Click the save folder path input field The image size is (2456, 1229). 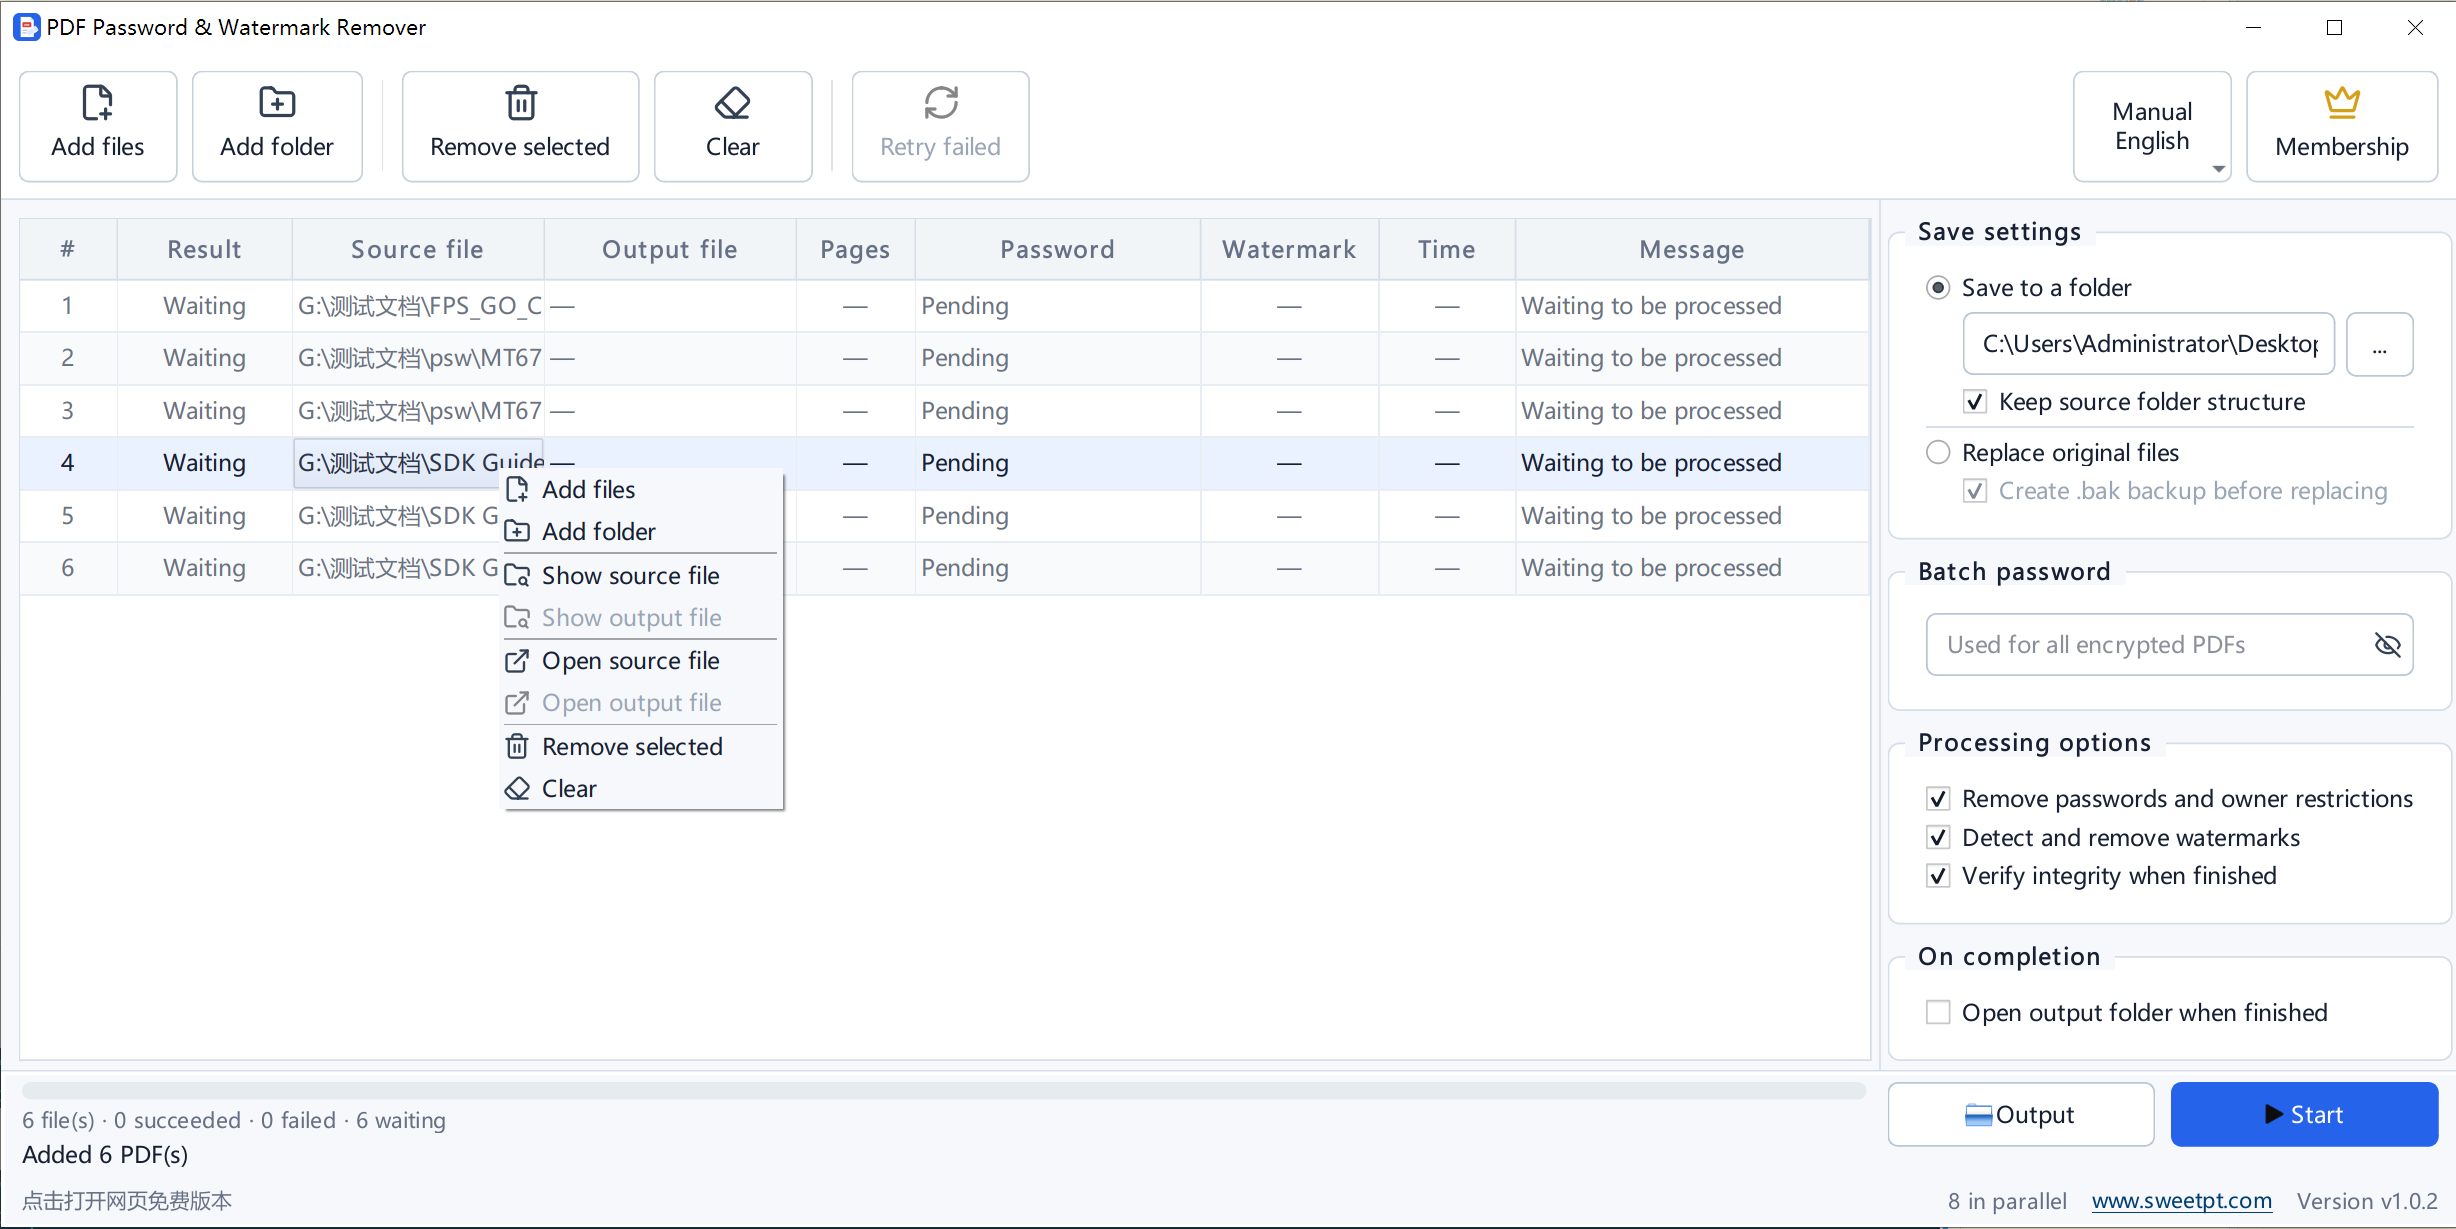coord(2149,345)
